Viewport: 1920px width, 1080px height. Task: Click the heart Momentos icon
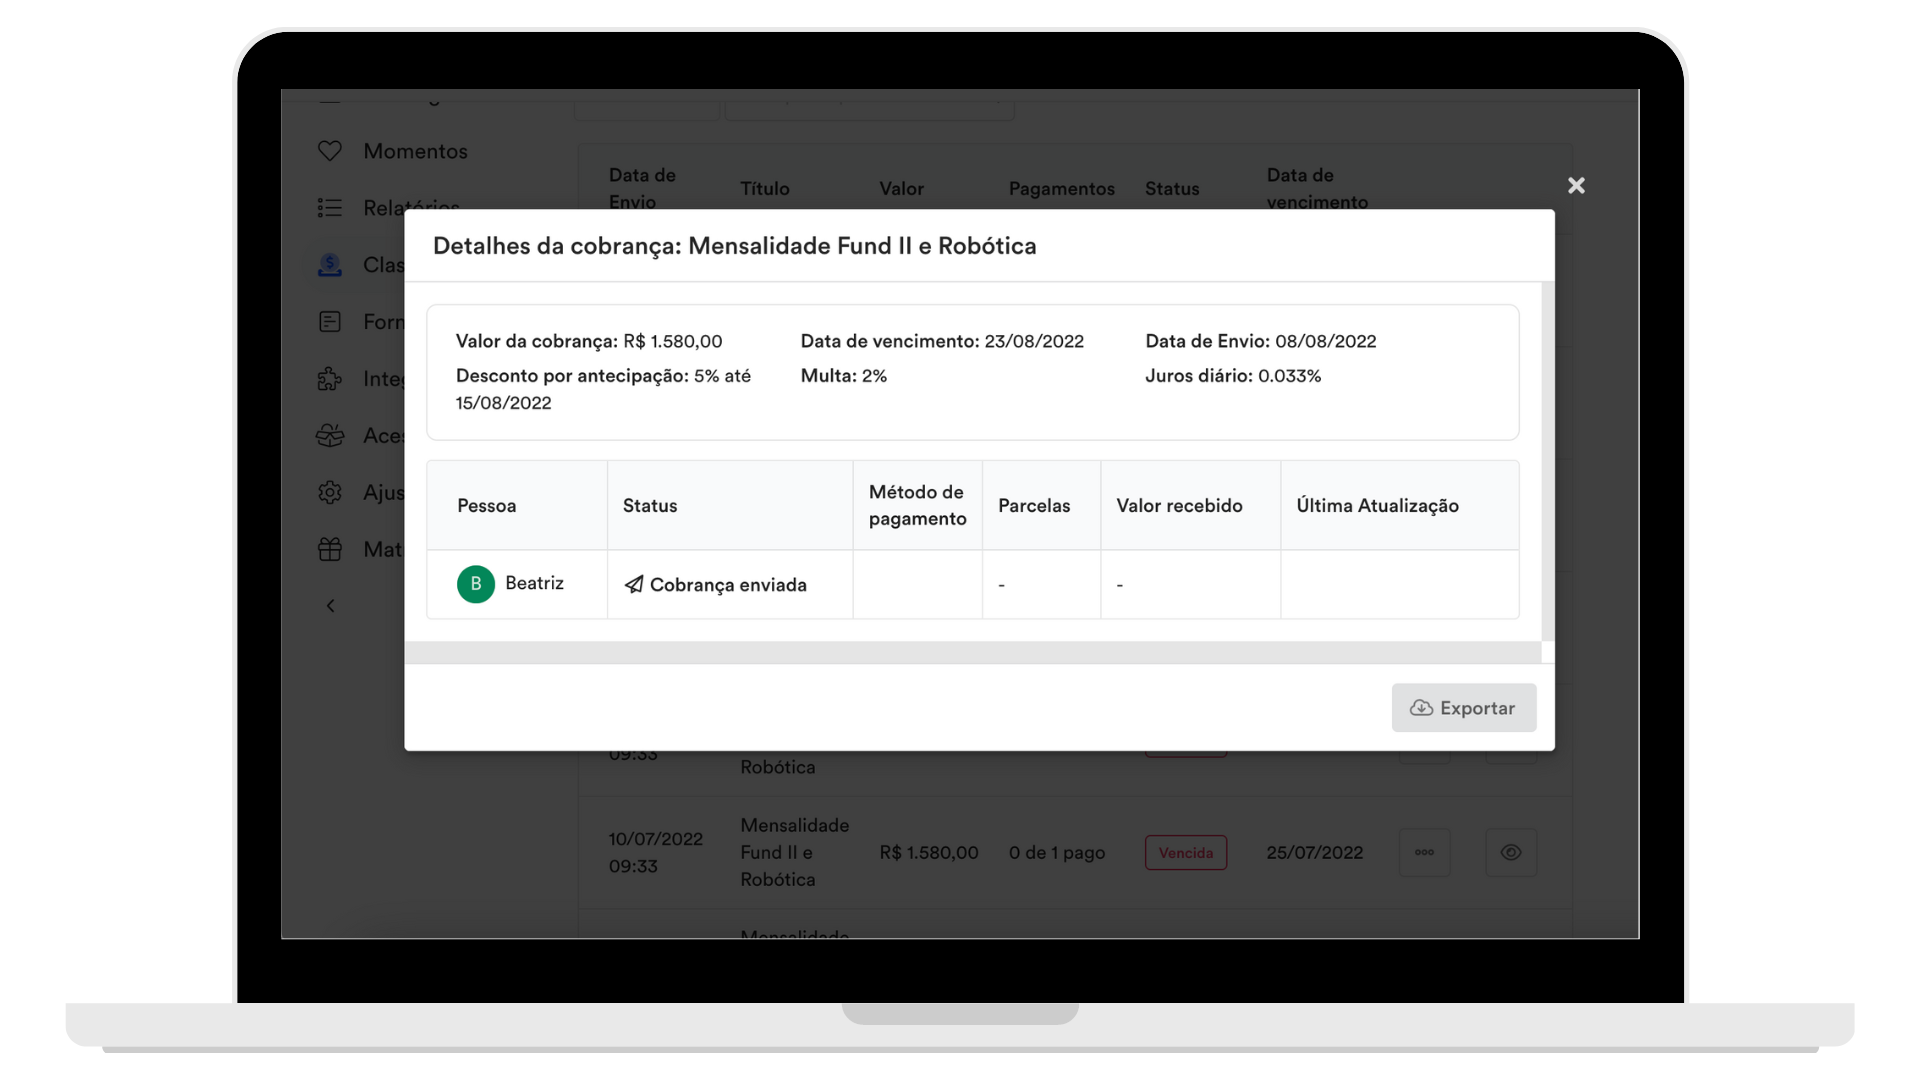click(330, 151)
